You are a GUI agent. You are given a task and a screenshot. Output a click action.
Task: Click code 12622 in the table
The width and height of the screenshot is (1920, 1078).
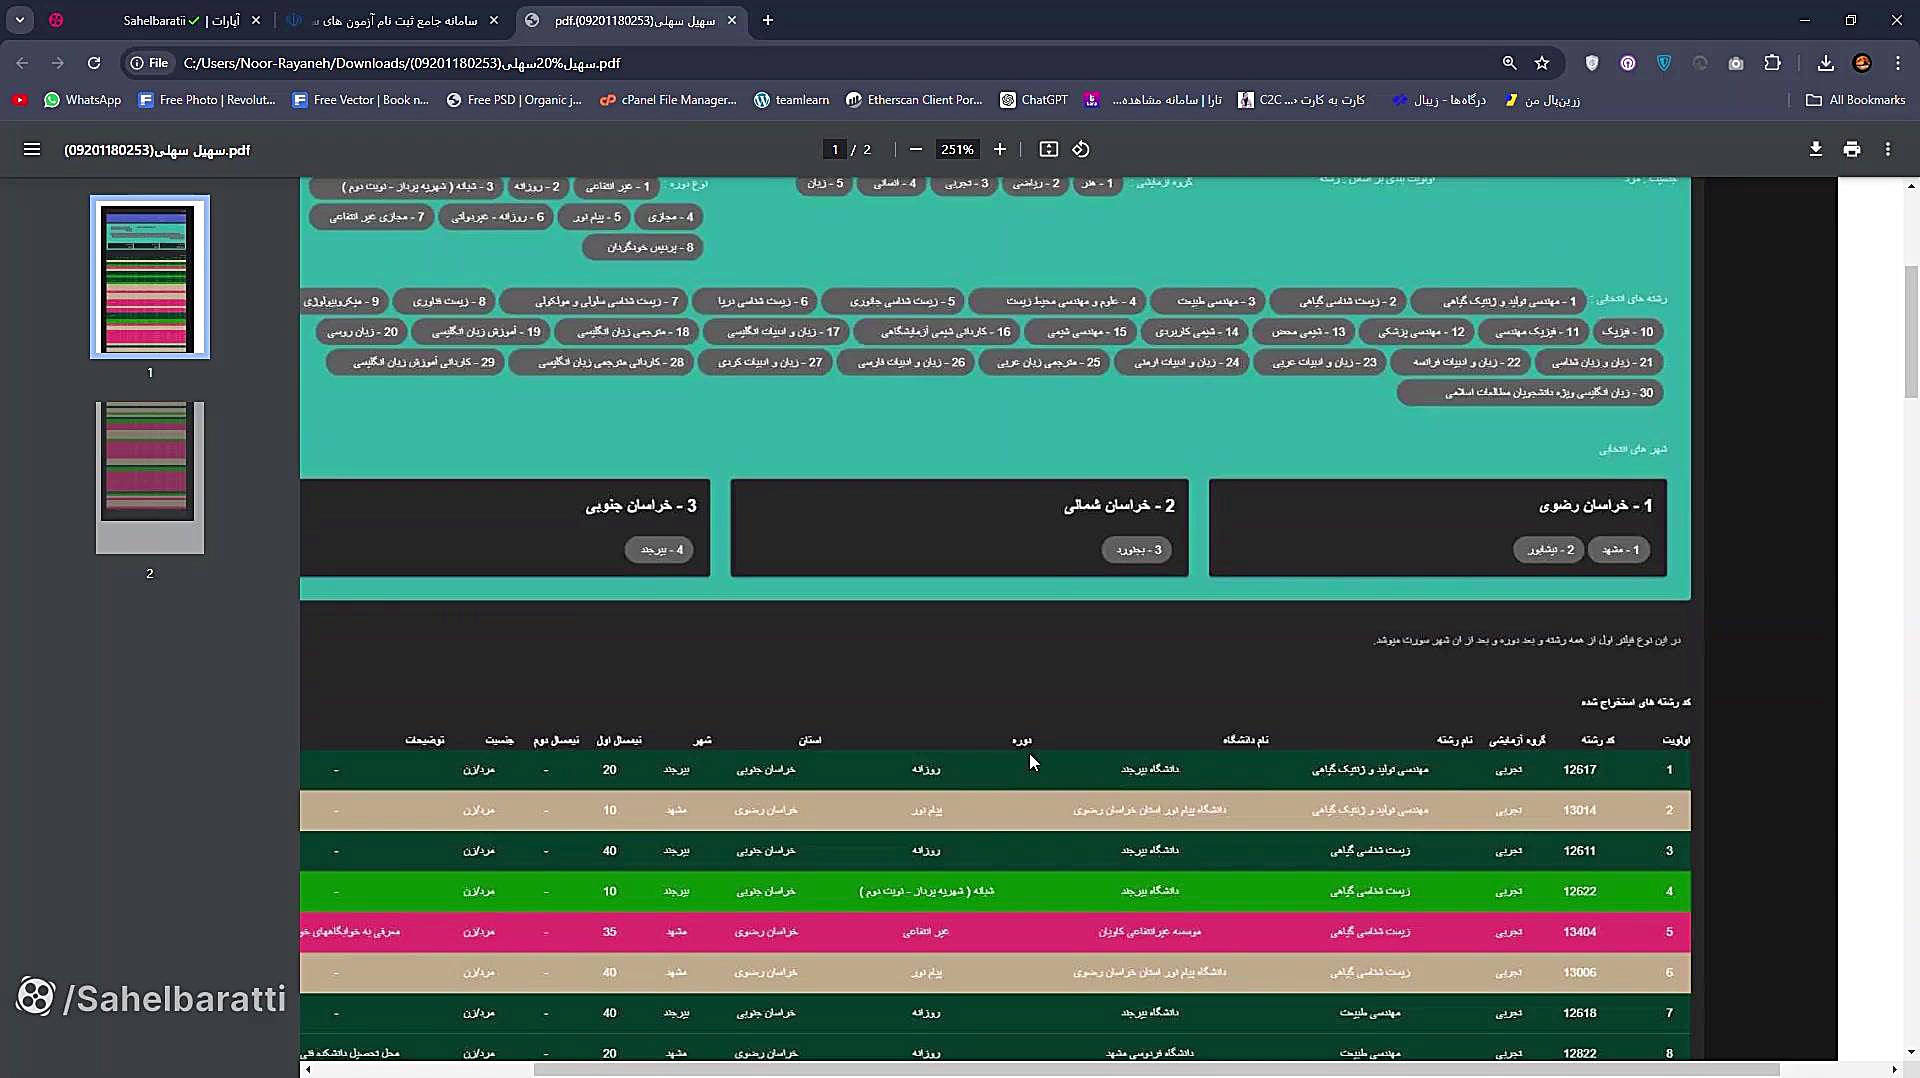pos(1580,891)
